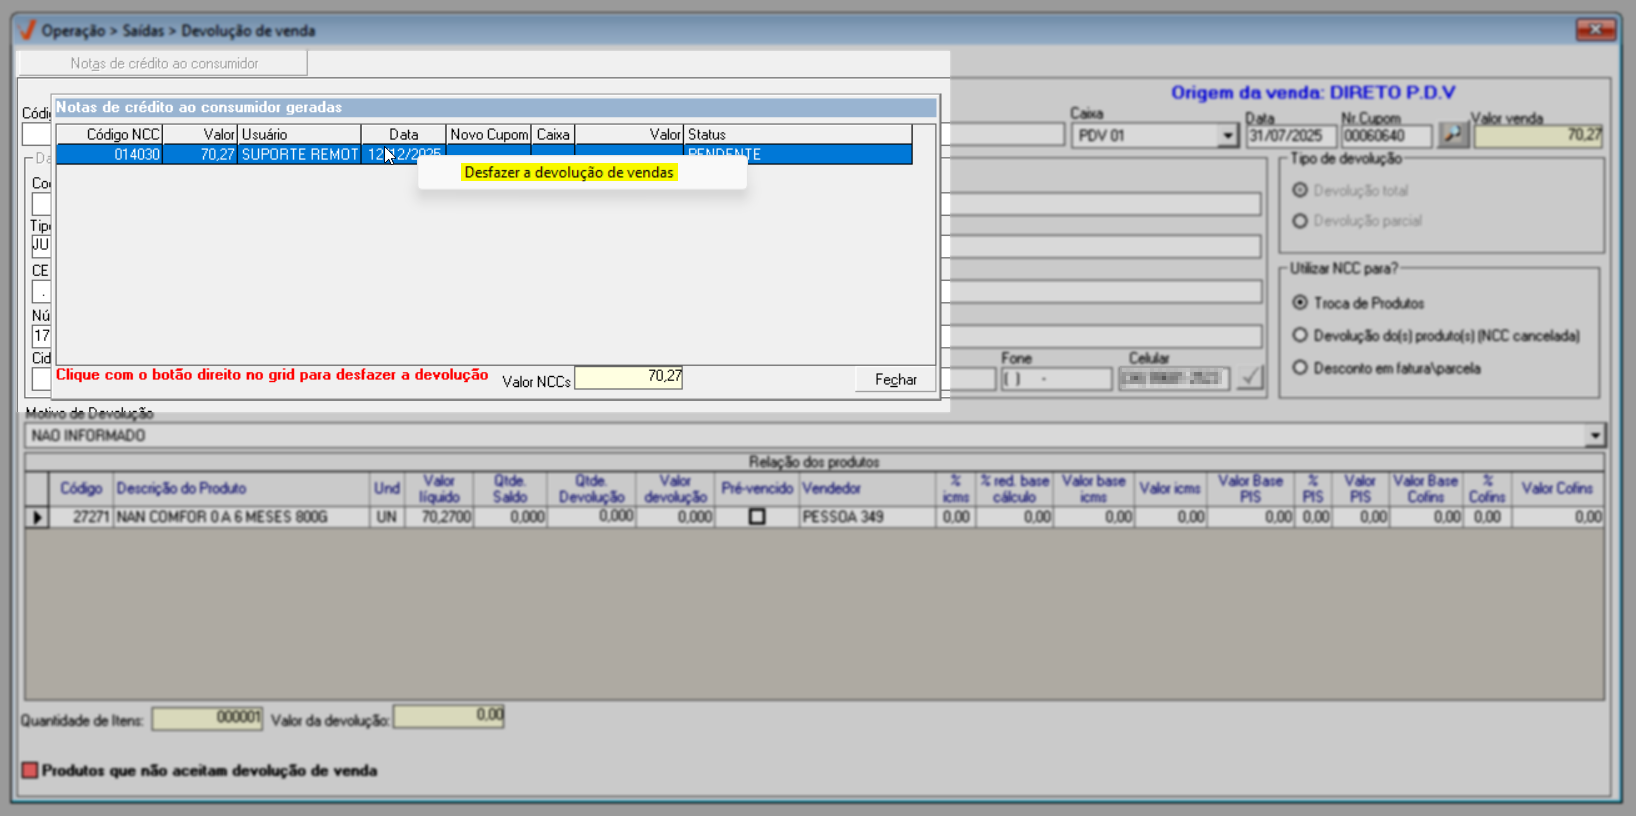
Task: Click NAN COMFOR 0 A 6 MESES 800G
Action: (242, 517)
